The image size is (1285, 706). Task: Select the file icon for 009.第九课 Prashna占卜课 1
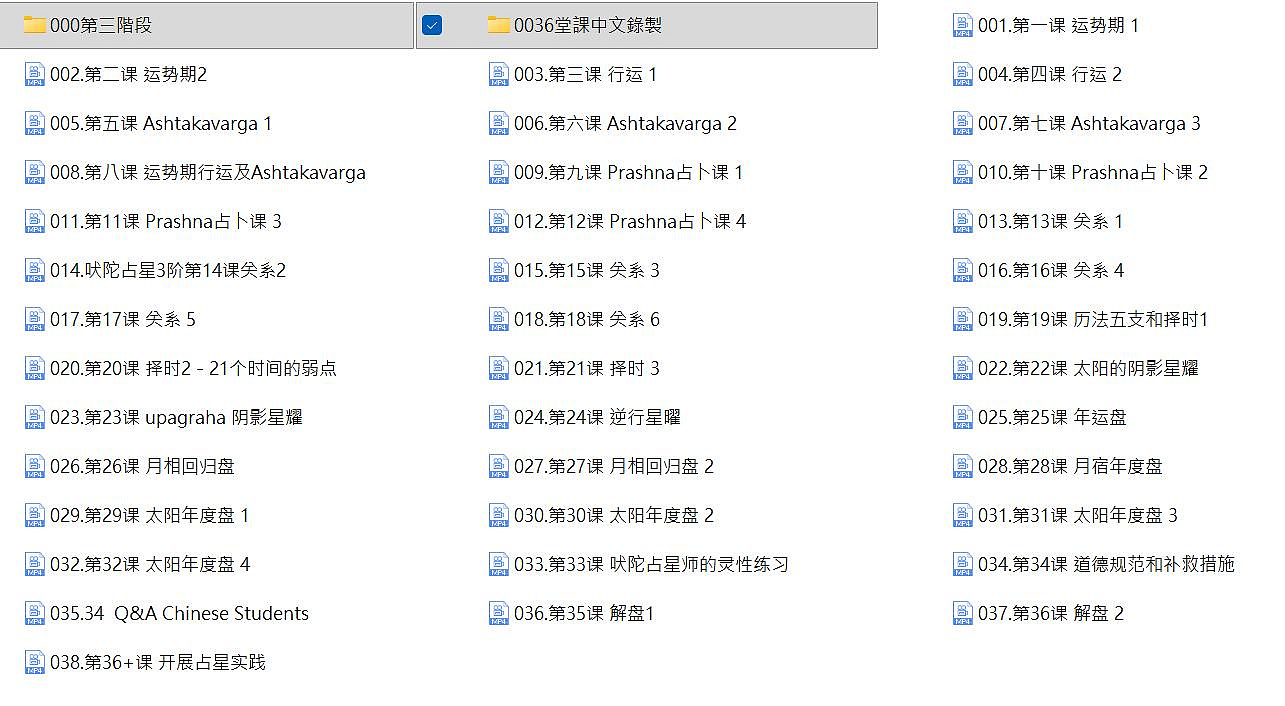click(x=499, y=172)
